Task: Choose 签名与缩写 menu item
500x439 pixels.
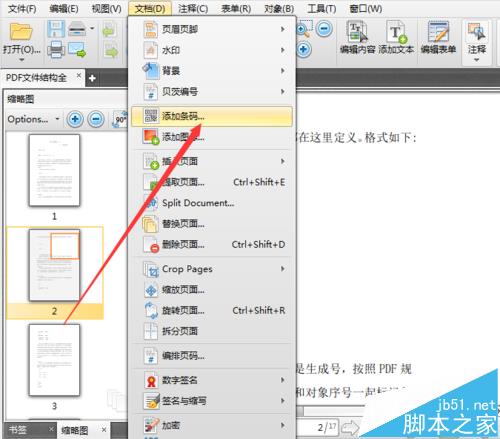Action: 212,401
